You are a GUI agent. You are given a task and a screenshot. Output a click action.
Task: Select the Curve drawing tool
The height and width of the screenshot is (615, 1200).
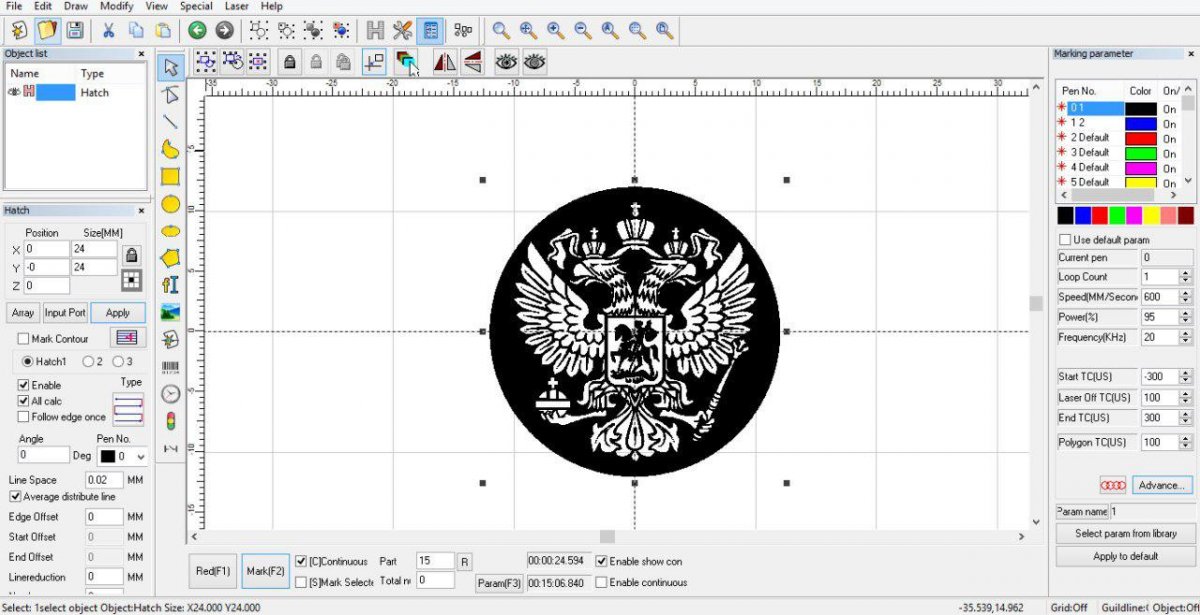170,149
